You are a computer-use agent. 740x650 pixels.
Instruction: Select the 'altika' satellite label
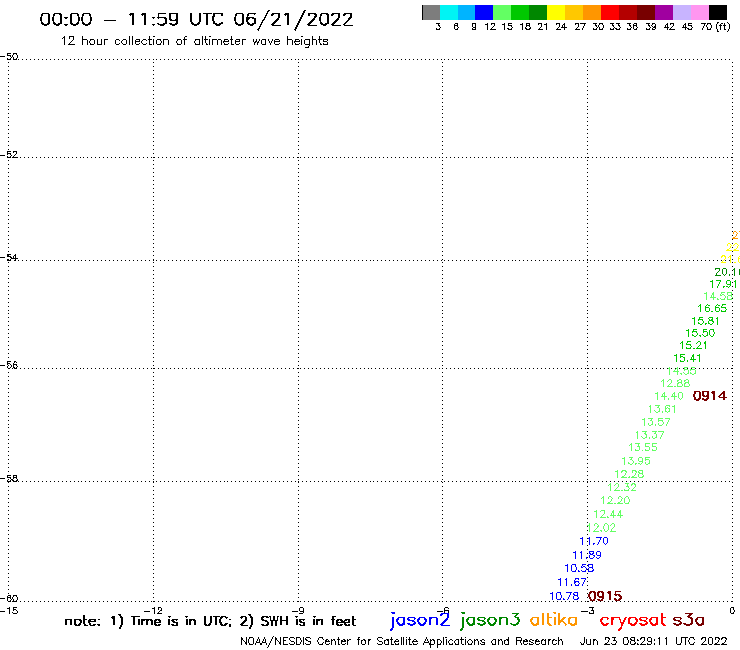coord(554,619)
